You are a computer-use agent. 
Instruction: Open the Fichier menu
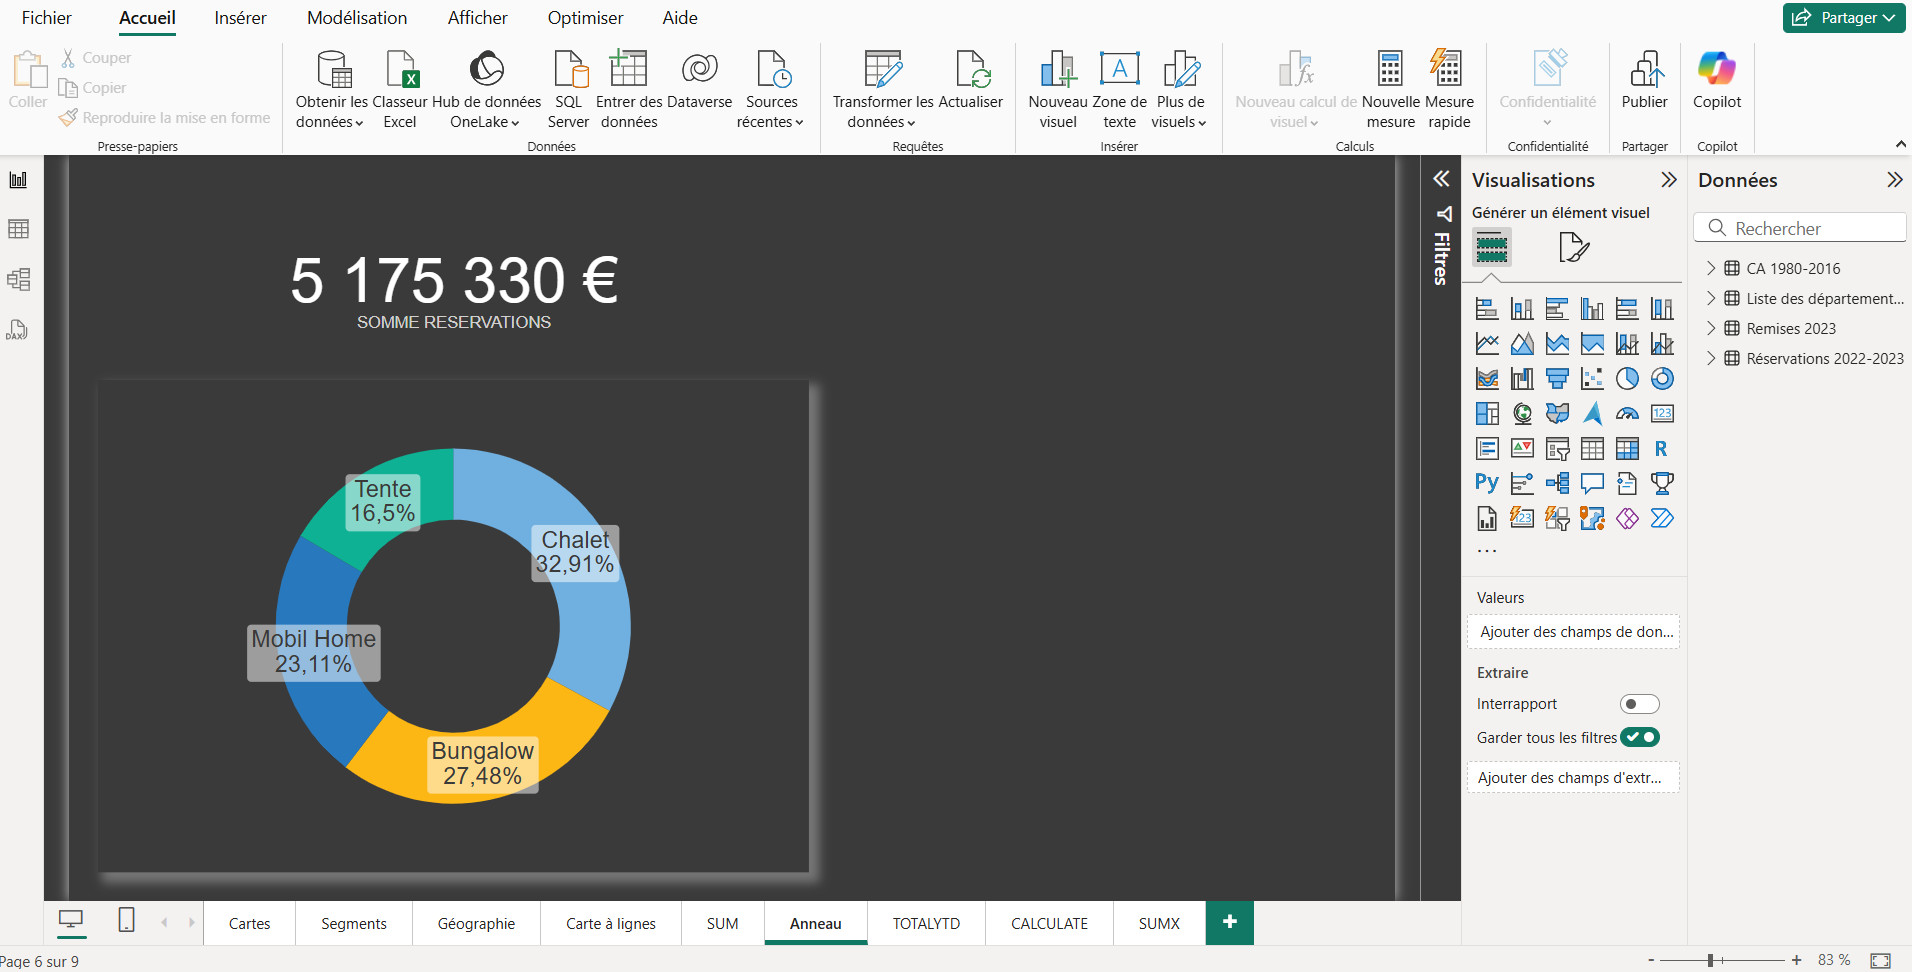coord(47,18)
